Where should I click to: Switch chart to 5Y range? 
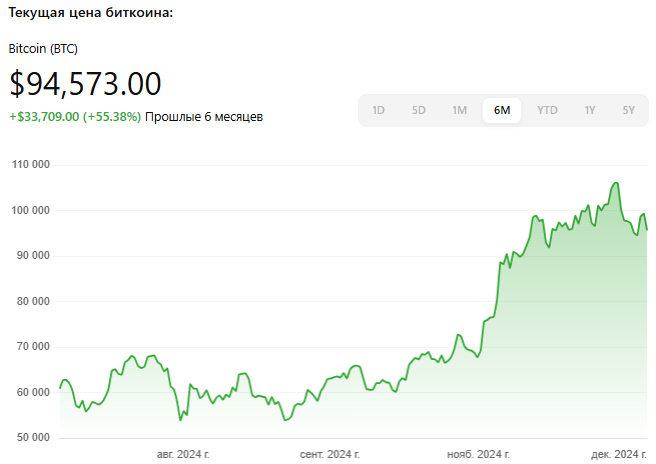(x=628, y=110)
